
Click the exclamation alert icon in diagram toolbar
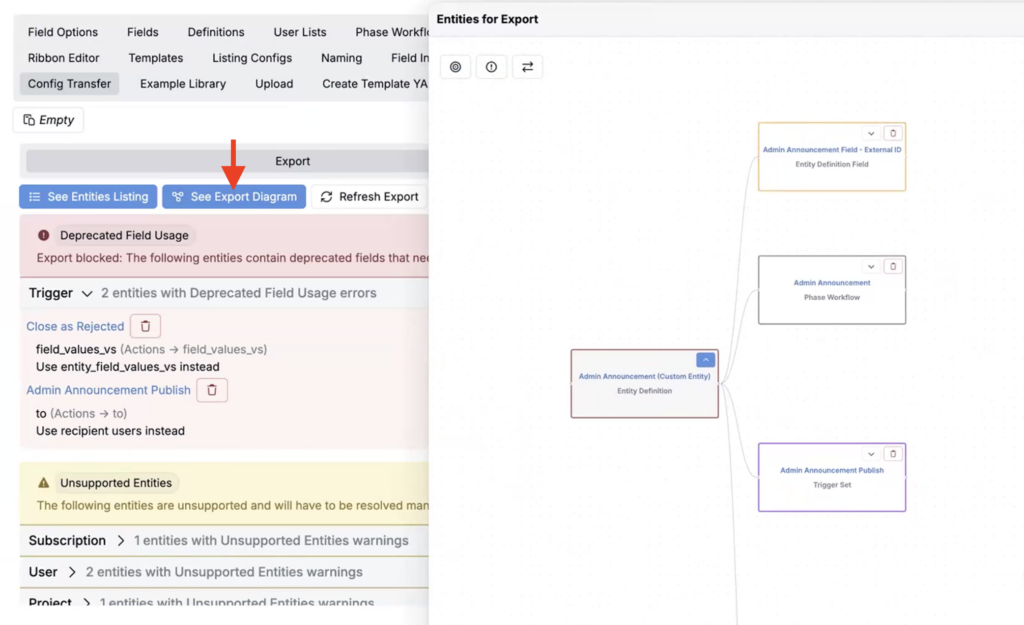(491, 67)
